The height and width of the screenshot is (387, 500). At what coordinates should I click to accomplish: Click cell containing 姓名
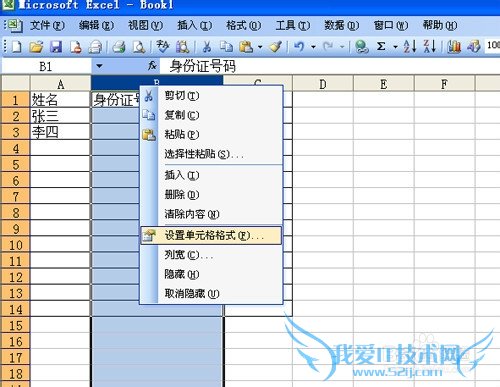click(x=60, y=100)
